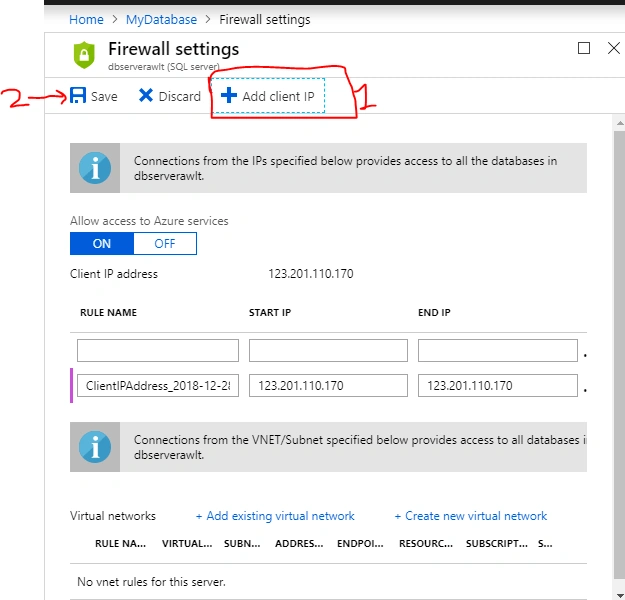The height and width of the screenshot is (600, 625).
Task: Turn Azure services access OFF
Action: tap(165, 244)
